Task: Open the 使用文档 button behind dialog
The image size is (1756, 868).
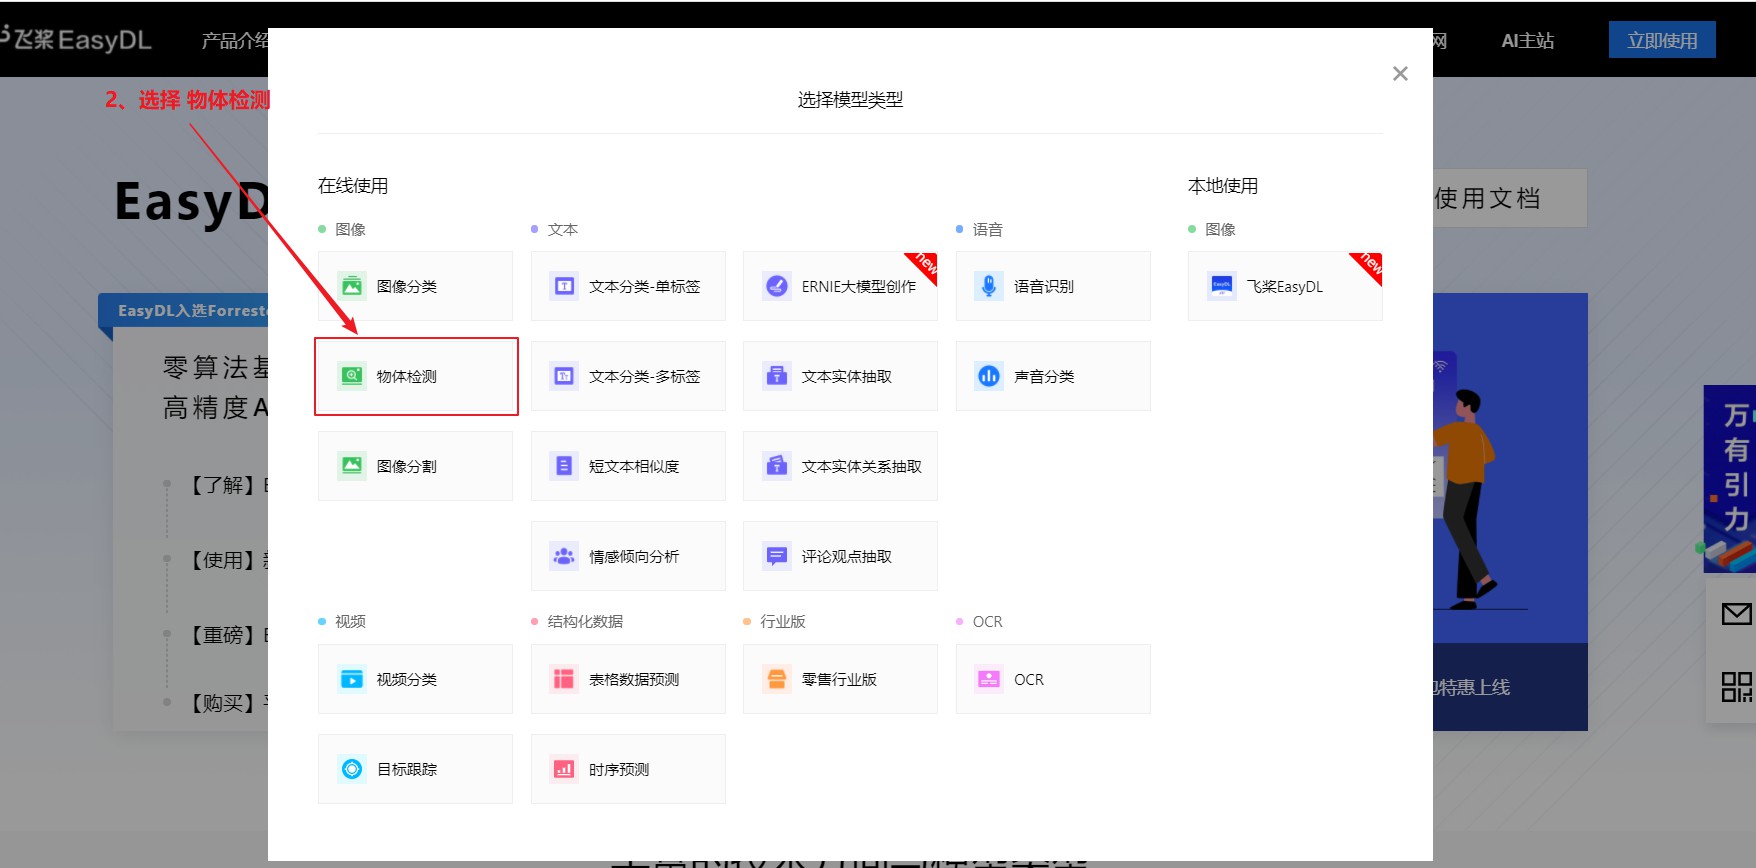Action: [1509, 198]
